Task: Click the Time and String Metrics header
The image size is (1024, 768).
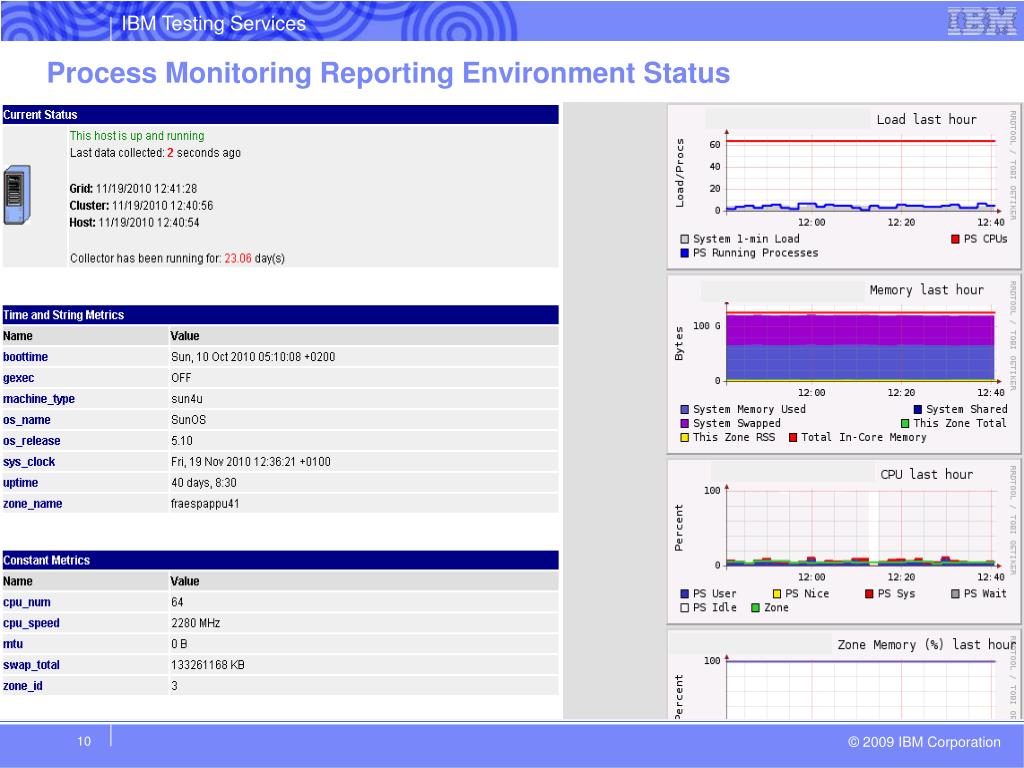Action: tap(64, 315)
